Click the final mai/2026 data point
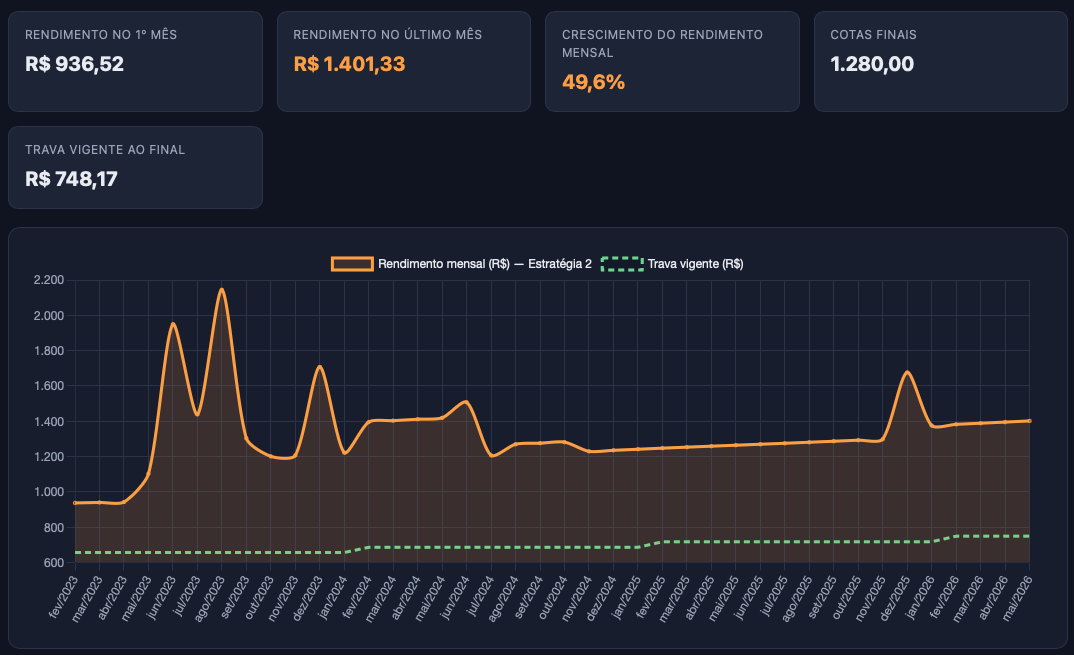The height and width of the screenshot is (655, 1074). tap(1029, 421)
